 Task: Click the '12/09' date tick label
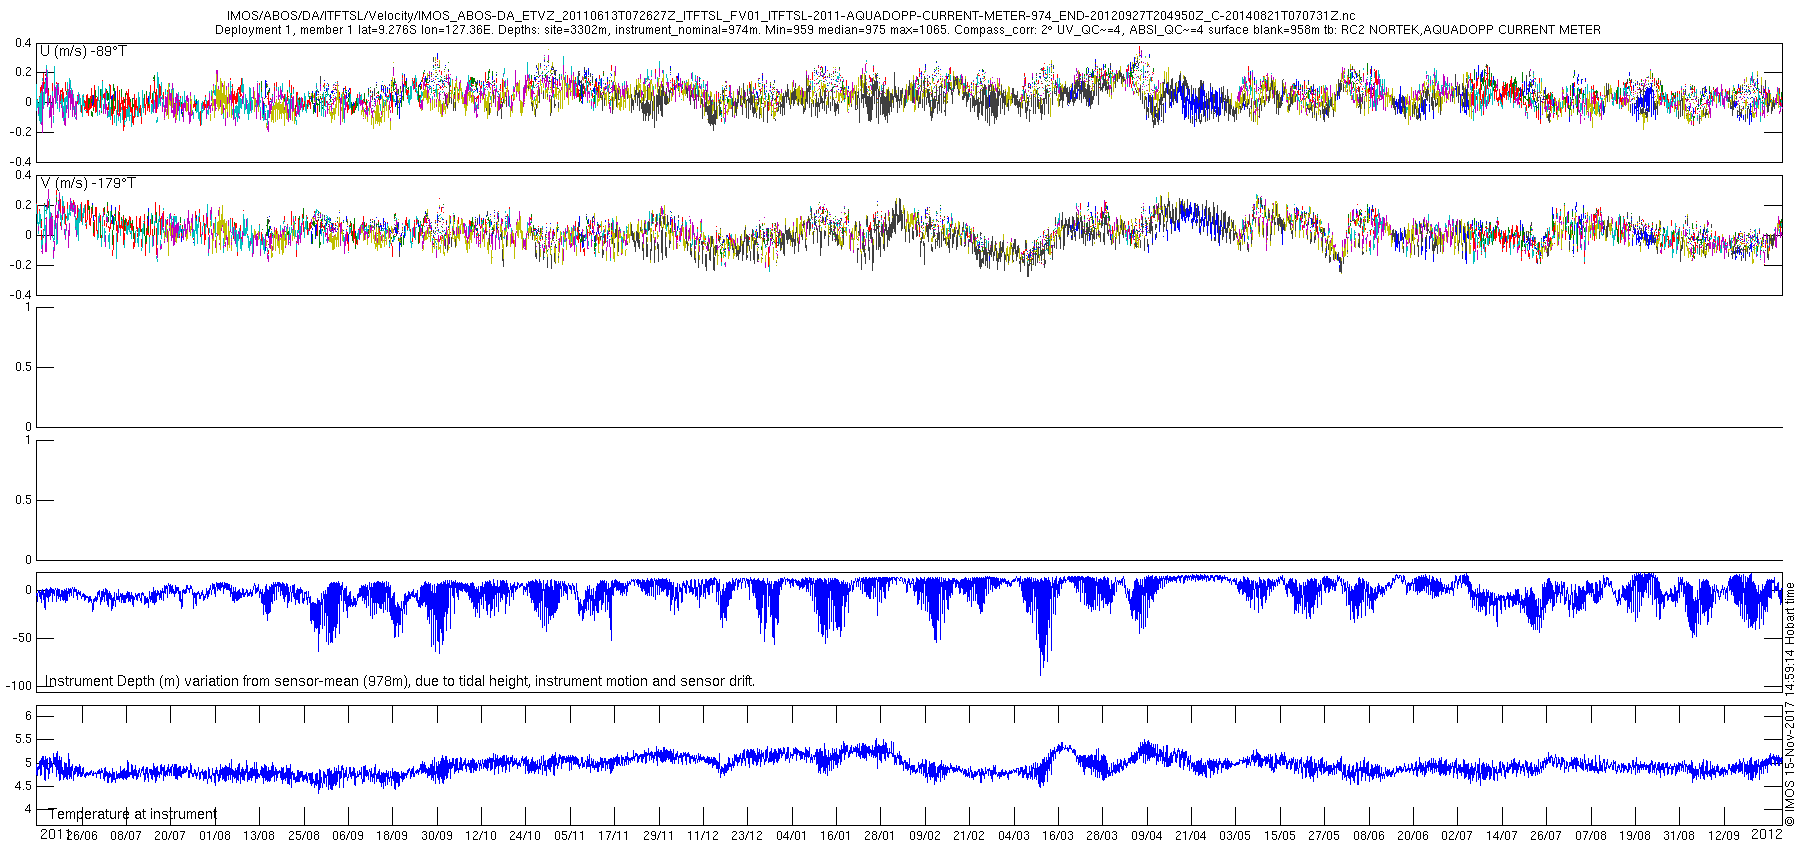pos(1724,836)
